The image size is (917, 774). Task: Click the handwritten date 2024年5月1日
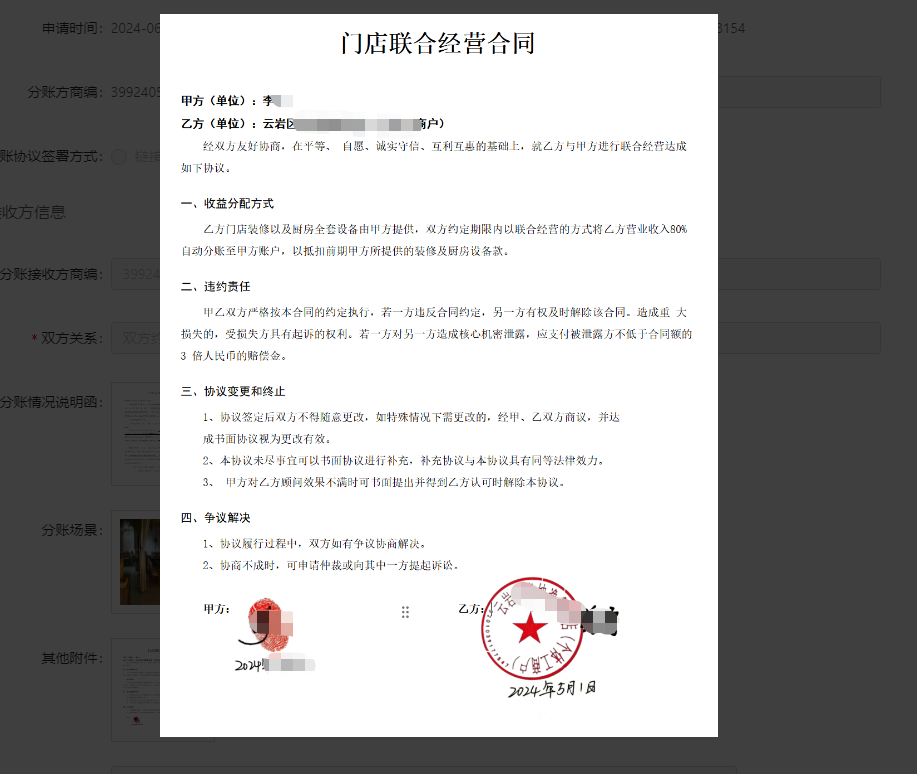[x=553, y=690]
